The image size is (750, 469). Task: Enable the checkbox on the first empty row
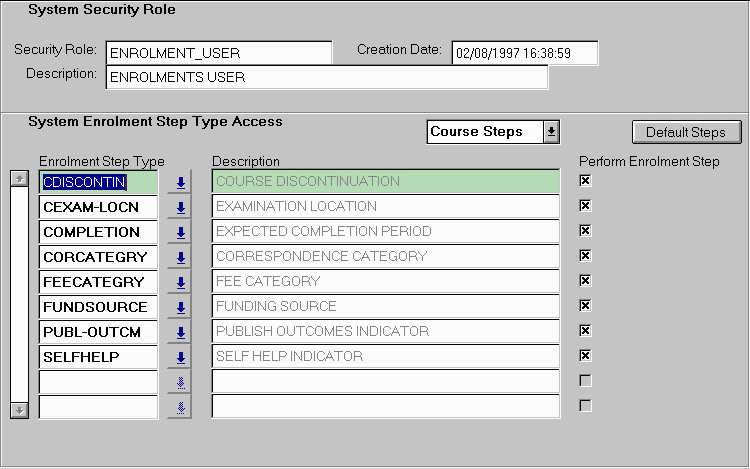coord(586,381)
